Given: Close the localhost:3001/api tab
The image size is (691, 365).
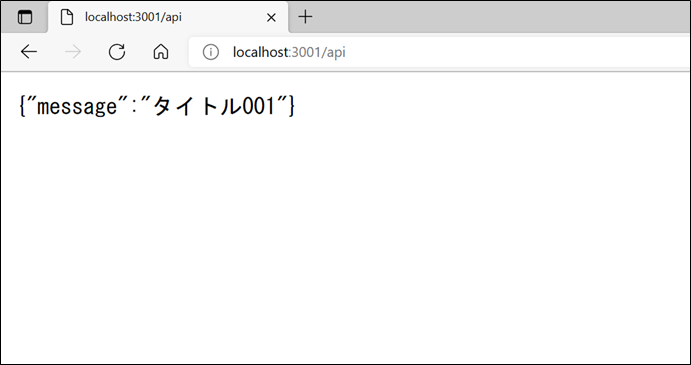Looking at the screenshot, I should 271,18.
